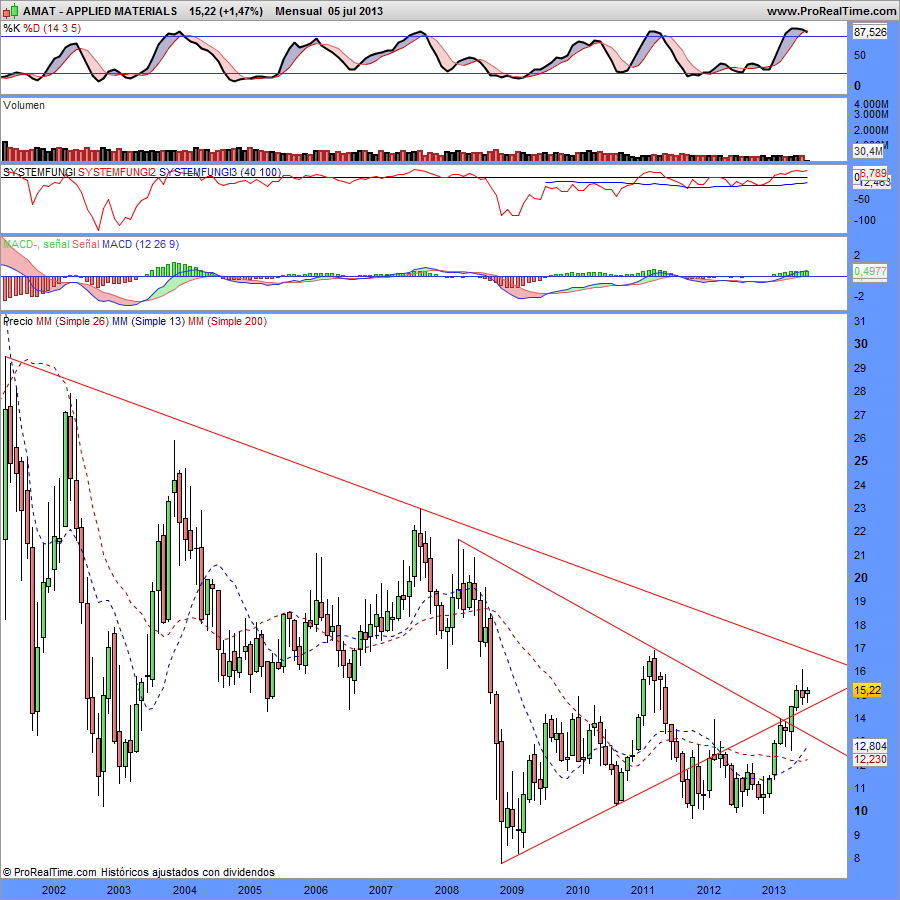Screen dimensions: 900x900
Task: Click the red 6,789 indicator value
Action: [873, 173]
